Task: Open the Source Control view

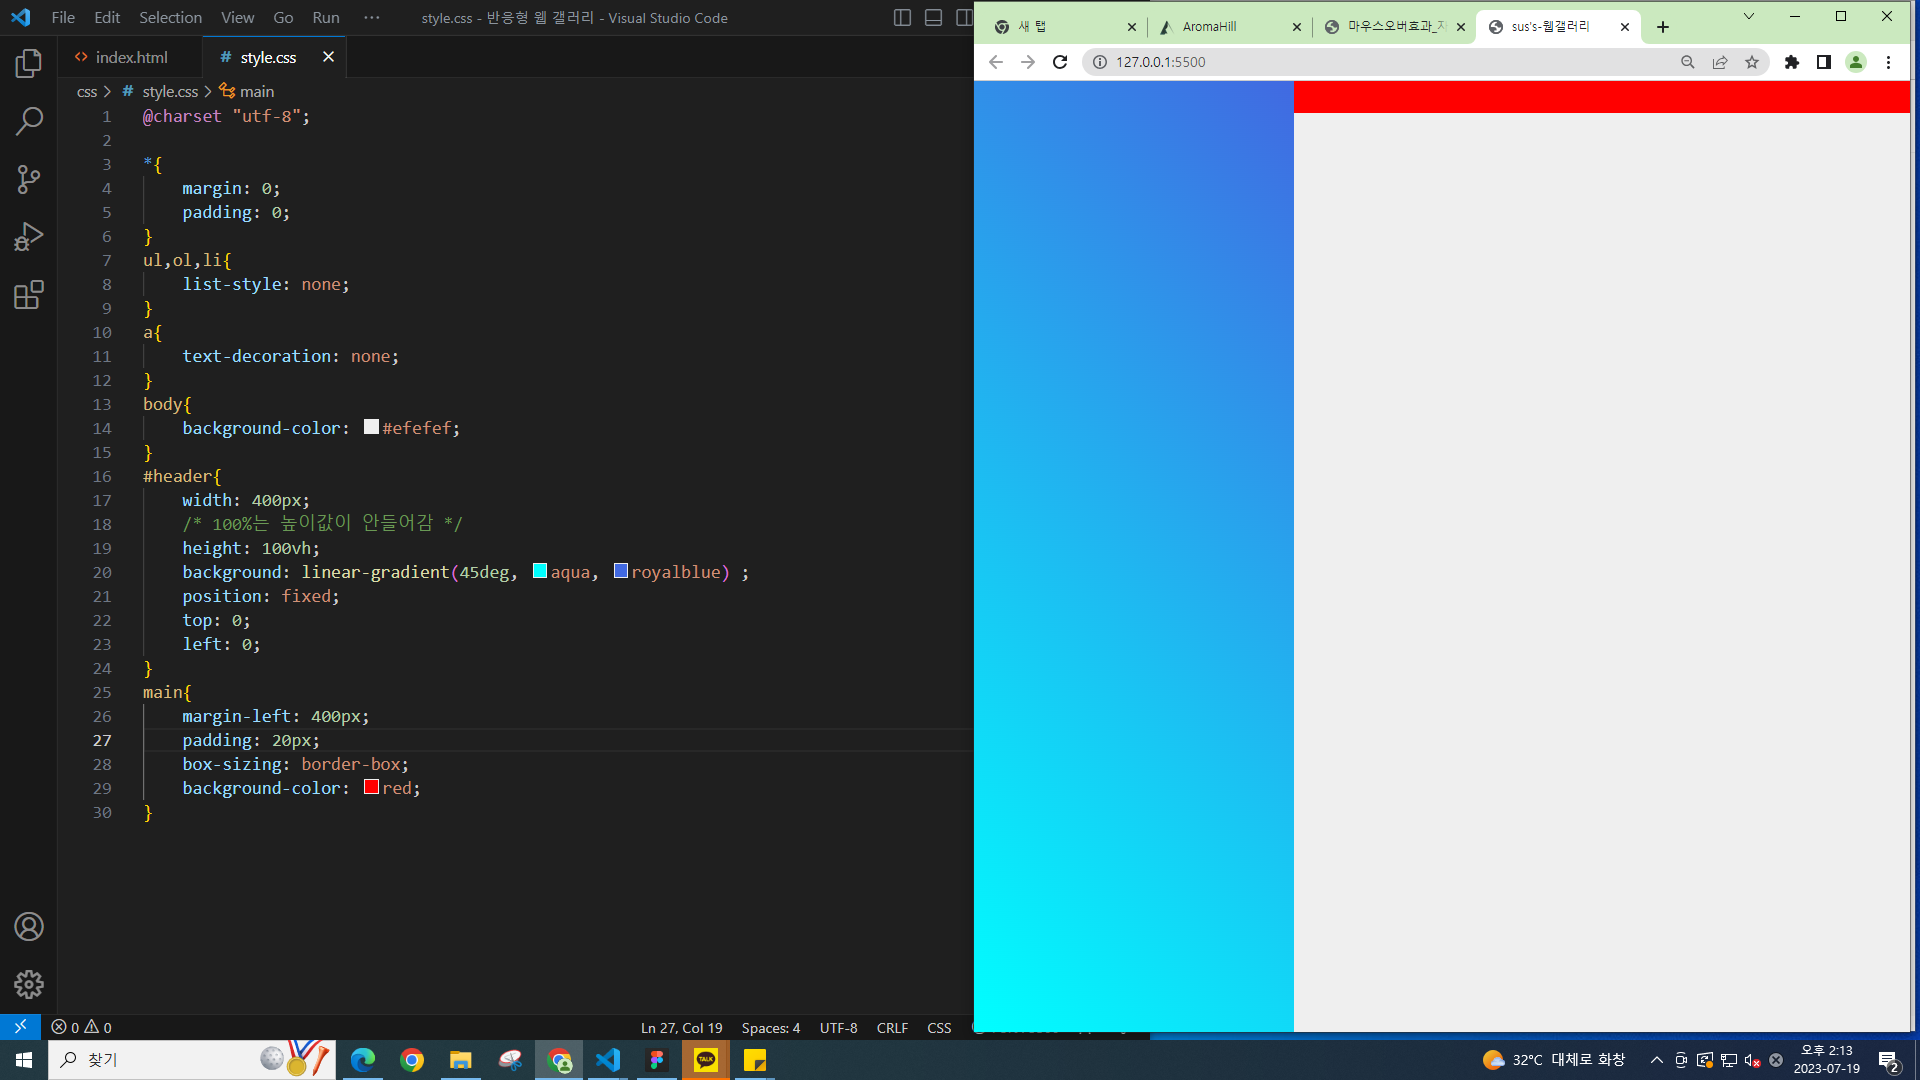Action: pyautogui.click(x=29, y=180)
